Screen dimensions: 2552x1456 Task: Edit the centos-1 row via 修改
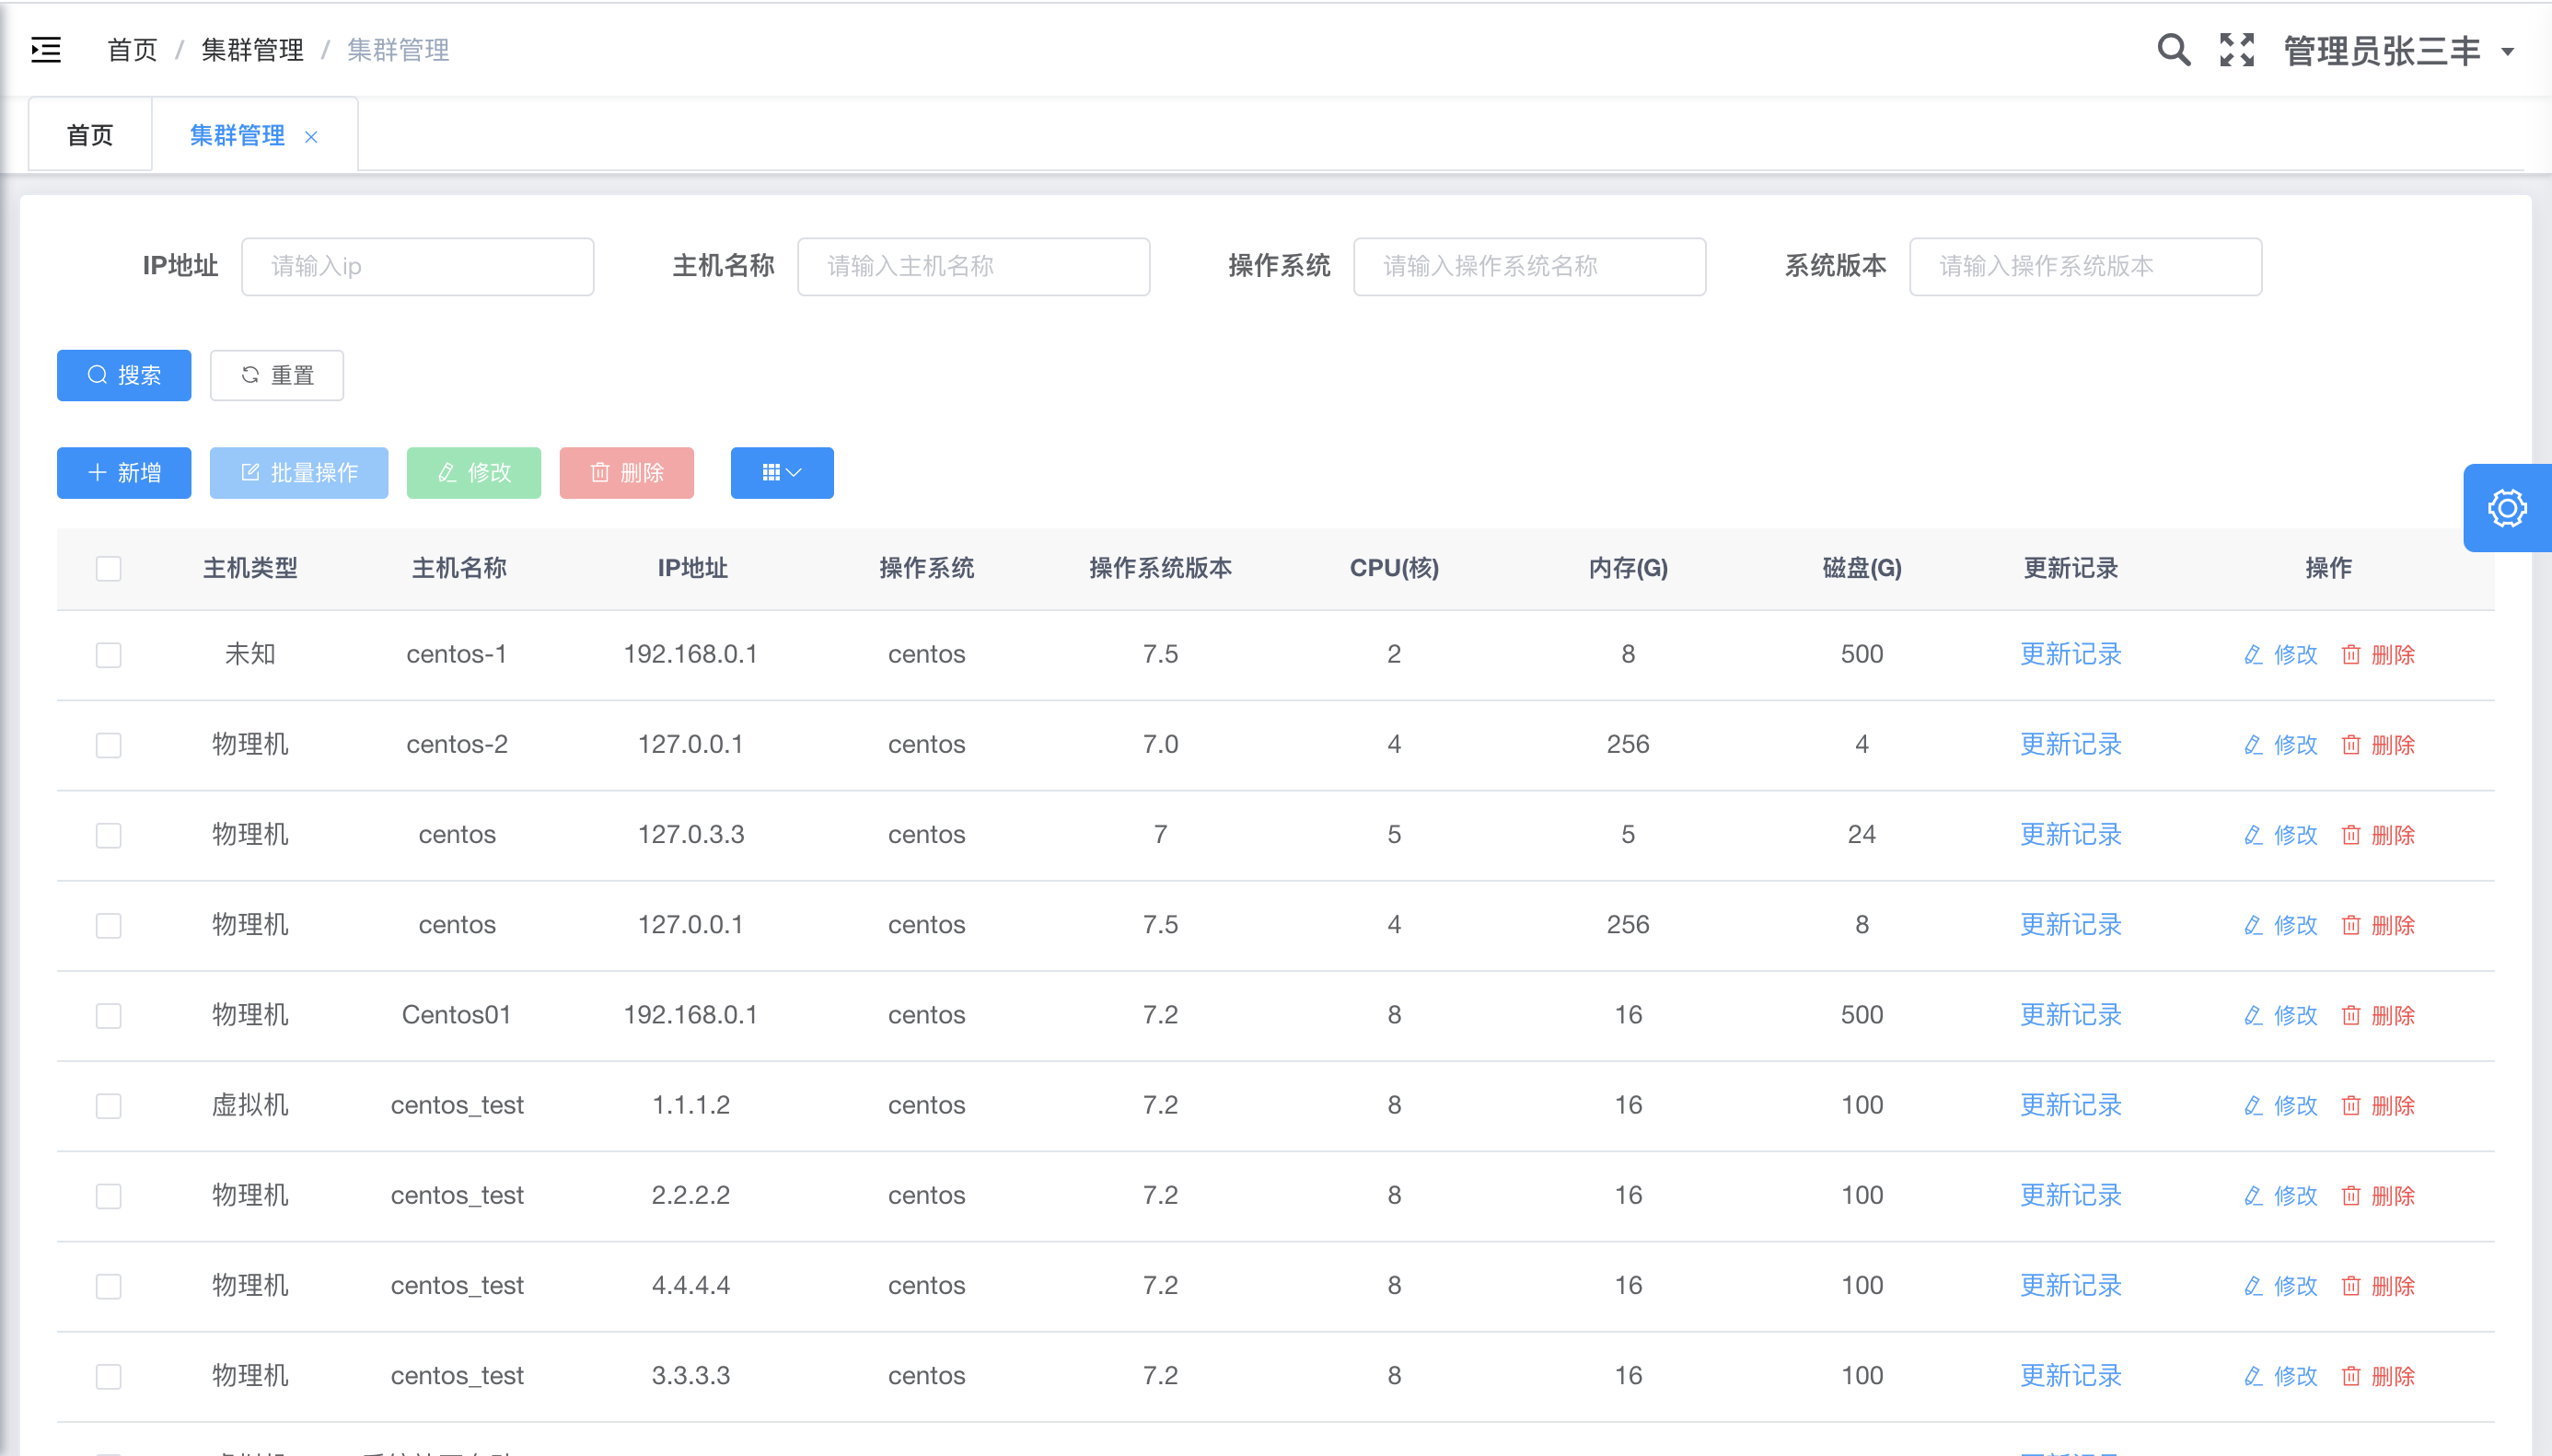point(2280,655)
